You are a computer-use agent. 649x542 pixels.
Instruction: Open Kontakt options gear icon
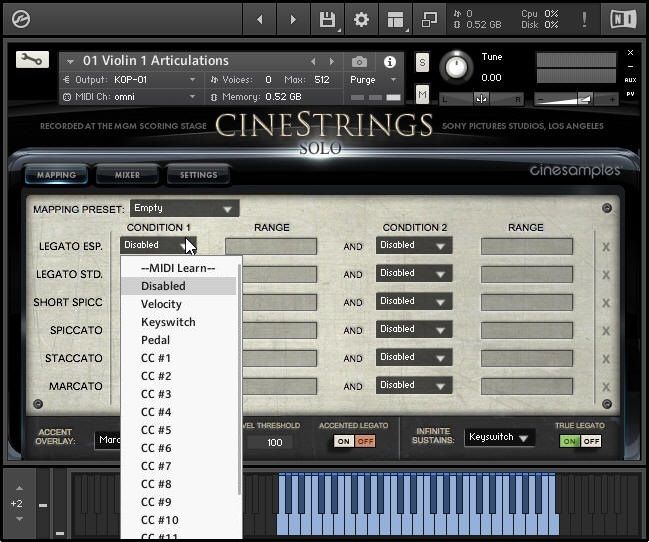point(361,19)
